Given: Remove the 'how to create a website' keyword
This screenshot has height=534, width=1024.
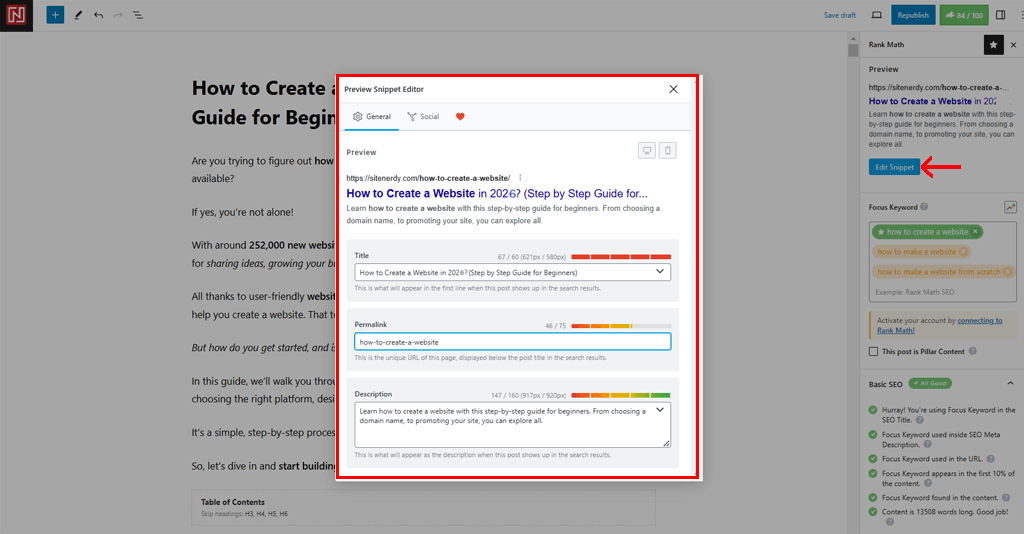Looking at the screenshot, I should click(x=975, y=232).
